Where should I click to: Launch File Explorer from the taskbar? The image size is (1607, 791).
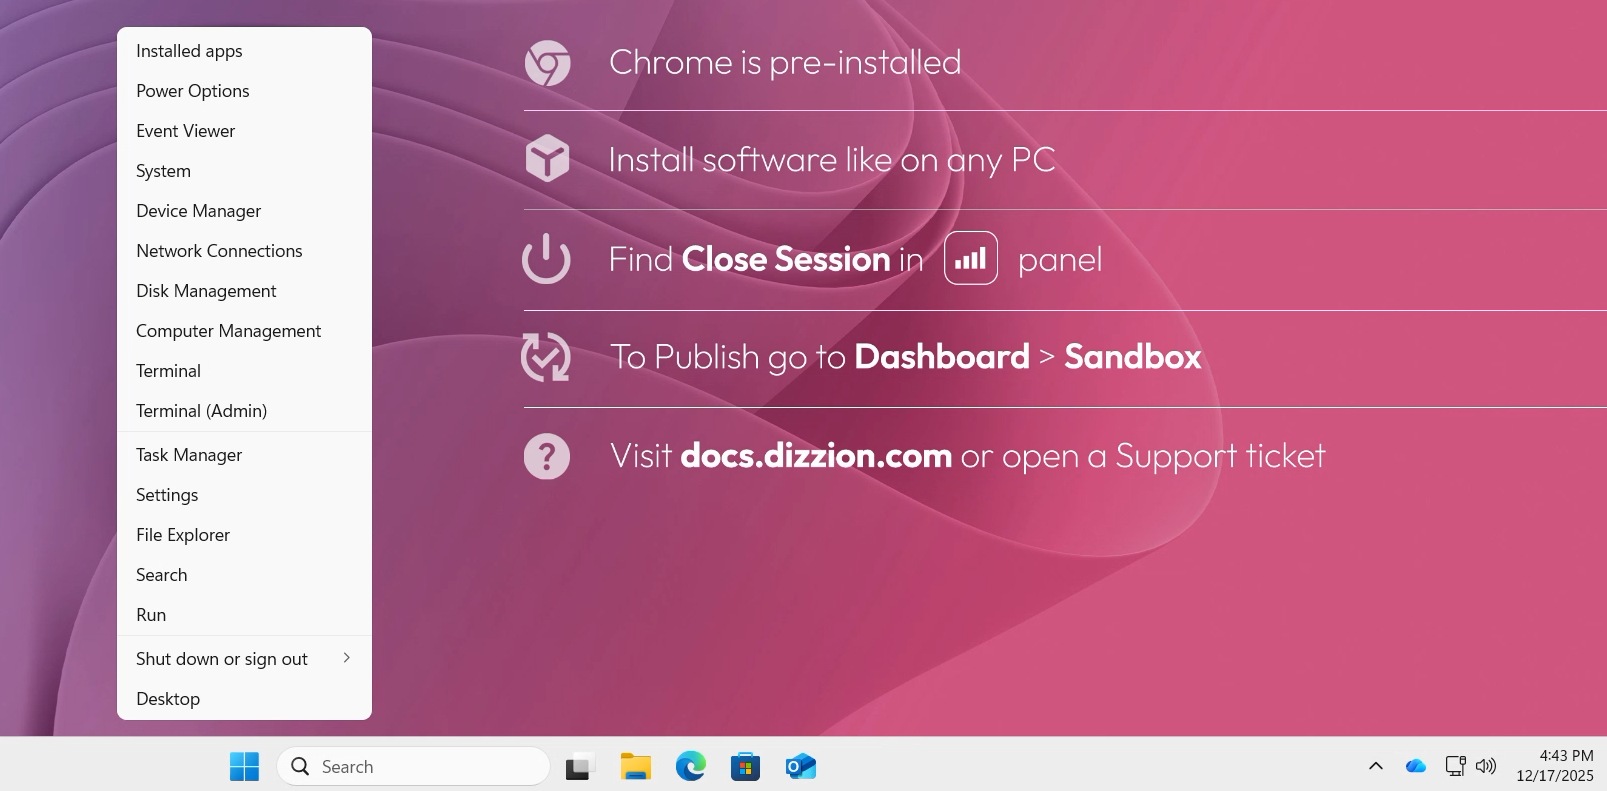(x=635, y=767)
